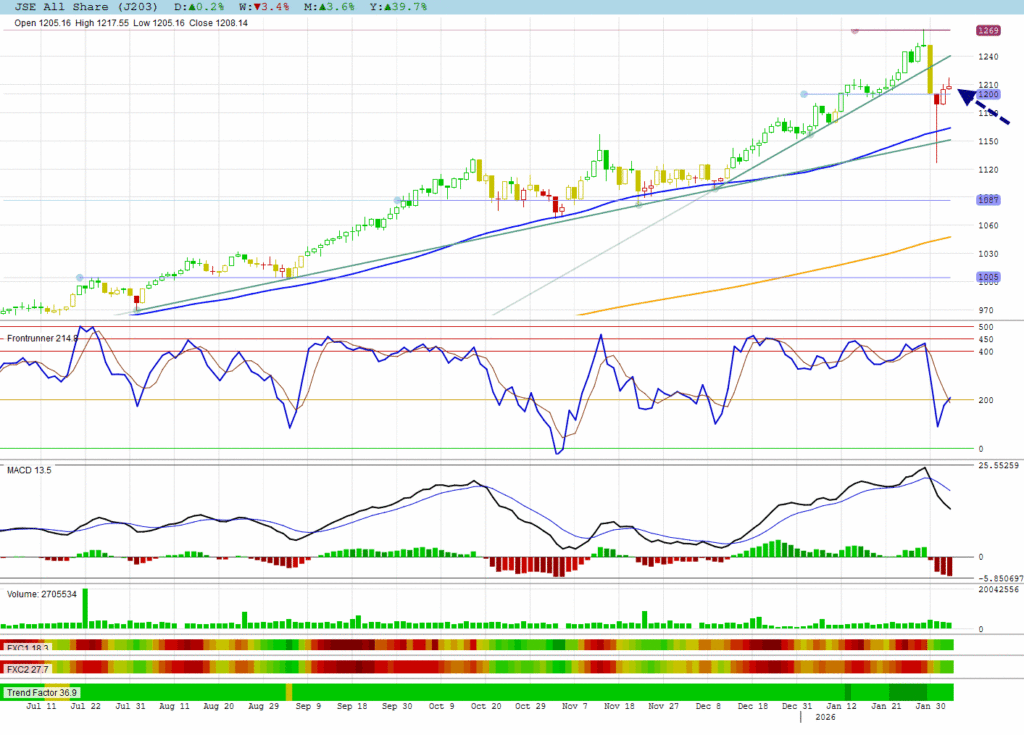Viewport: 1024px width, 735px height.
Task: Click the FXC1 heatmap label
Action: 27,647
